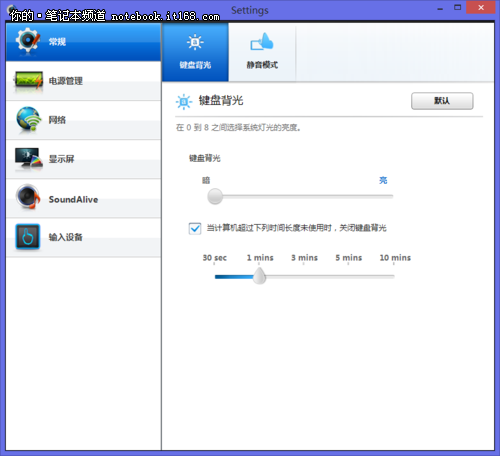Click the 30 sec timeout label
500x456 pixels.
[x=215, y=258]
